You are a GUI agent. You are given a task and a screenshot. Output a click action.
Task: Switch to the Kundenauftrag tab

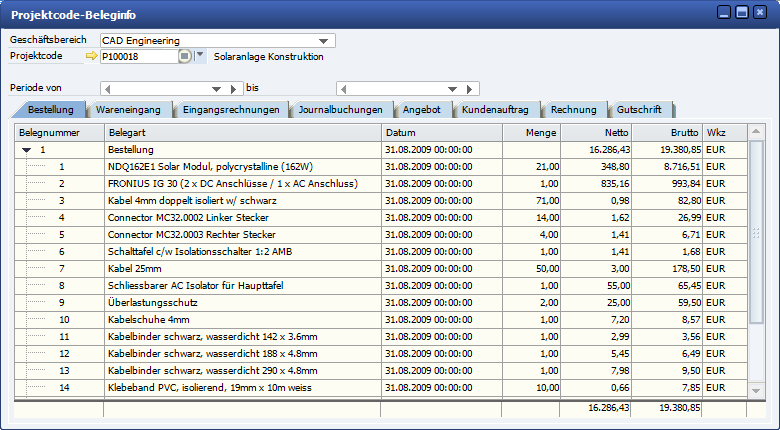(495, 109)
